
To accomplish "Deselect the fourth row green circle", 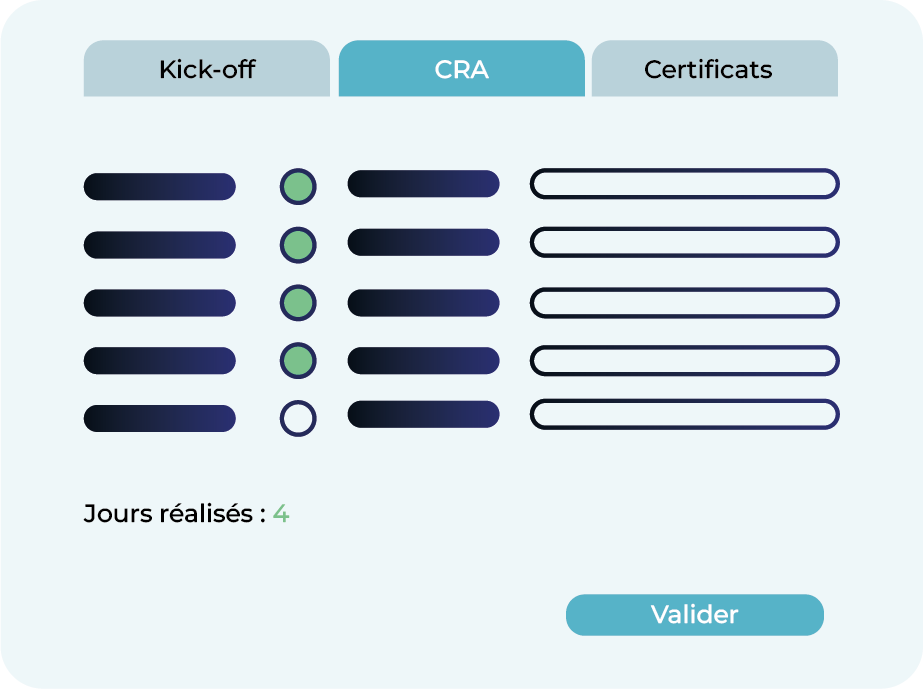I will [x=298, y=360].
